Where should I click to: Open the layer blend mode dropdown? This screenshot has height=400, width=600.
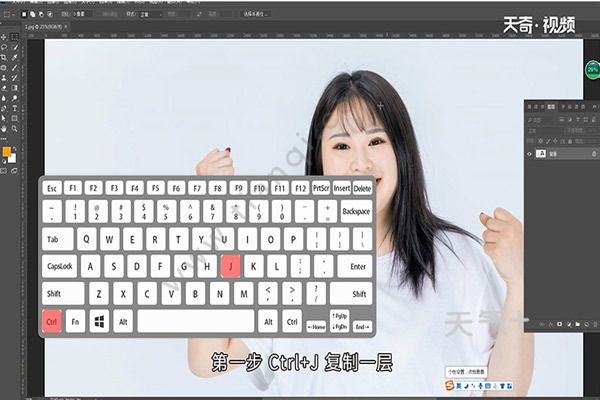coord(544,131)
